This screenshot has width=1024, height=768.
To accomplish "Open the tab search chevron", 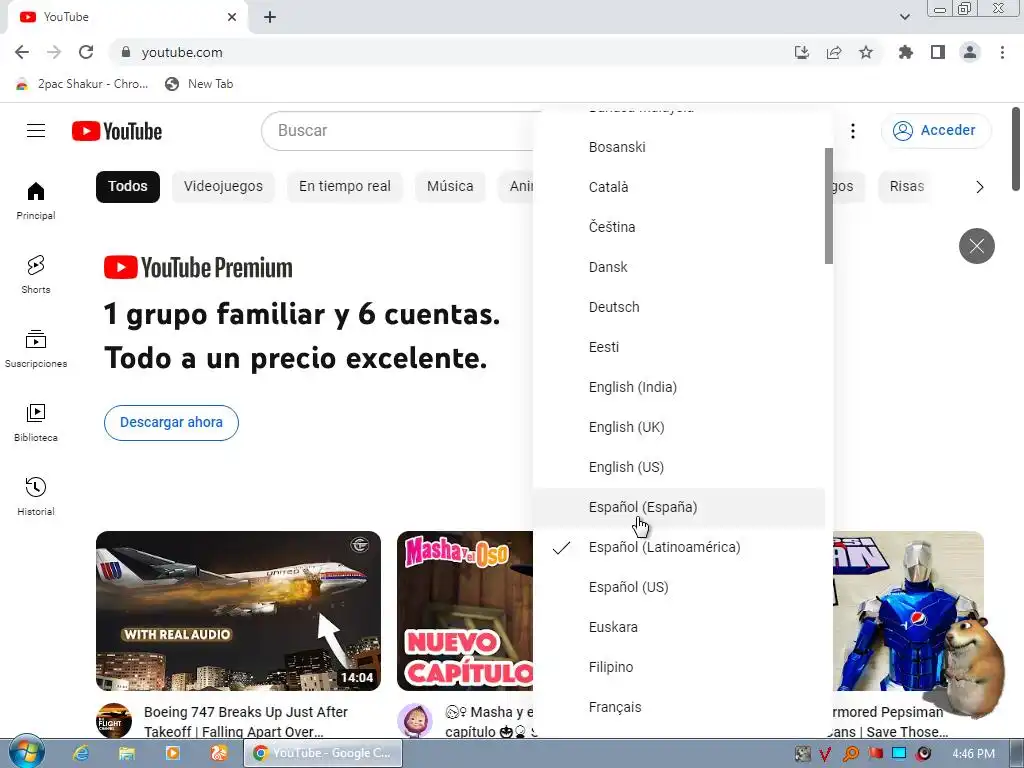I will click(x=905, y=17).
